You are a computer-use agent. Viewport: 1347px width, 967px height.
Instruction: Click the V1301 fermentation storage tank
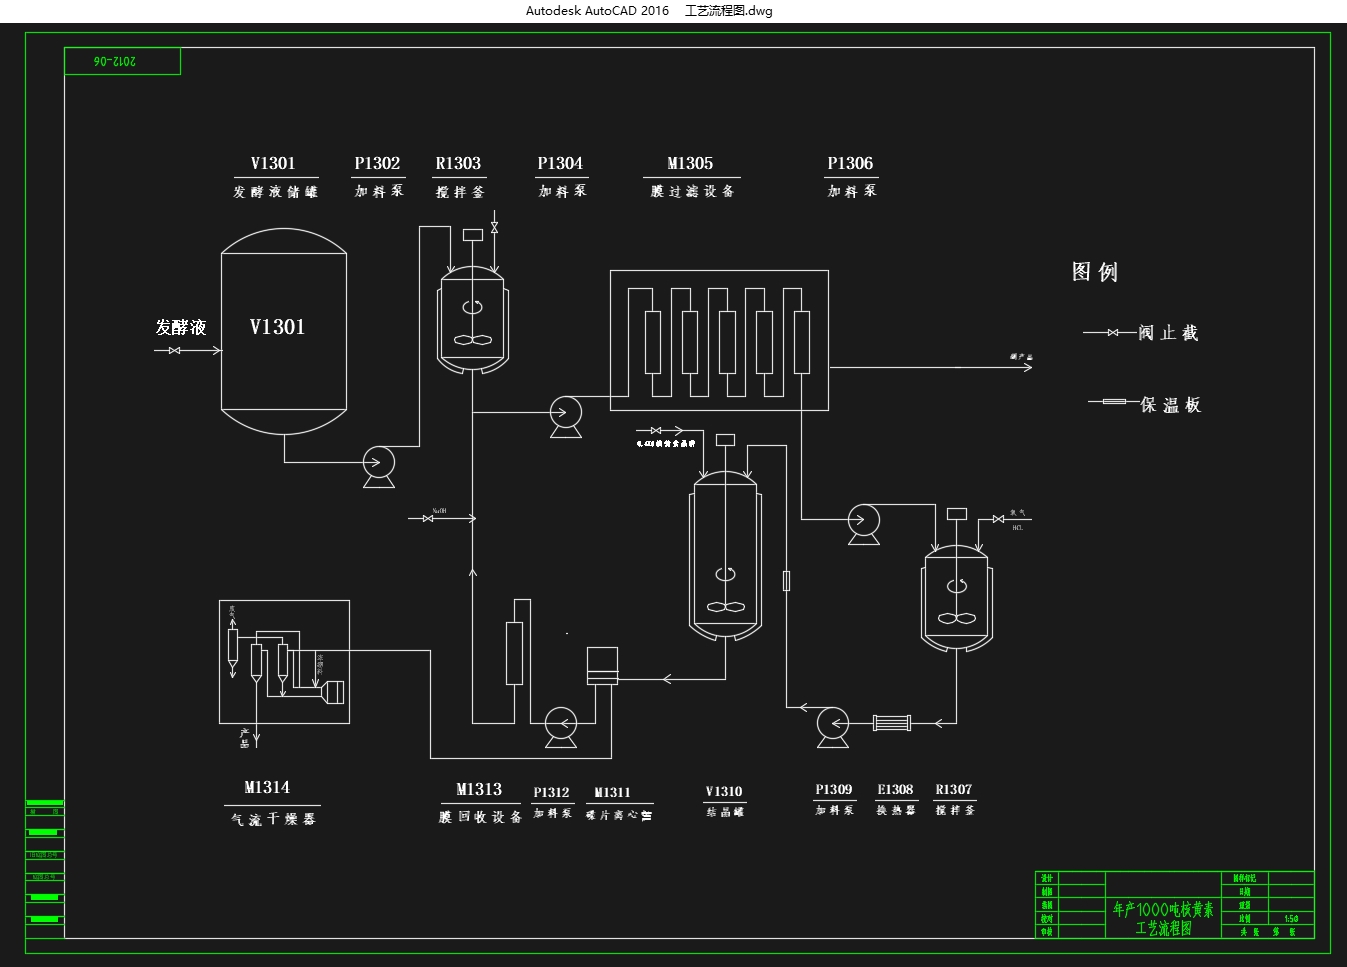[x=284, y=331]
